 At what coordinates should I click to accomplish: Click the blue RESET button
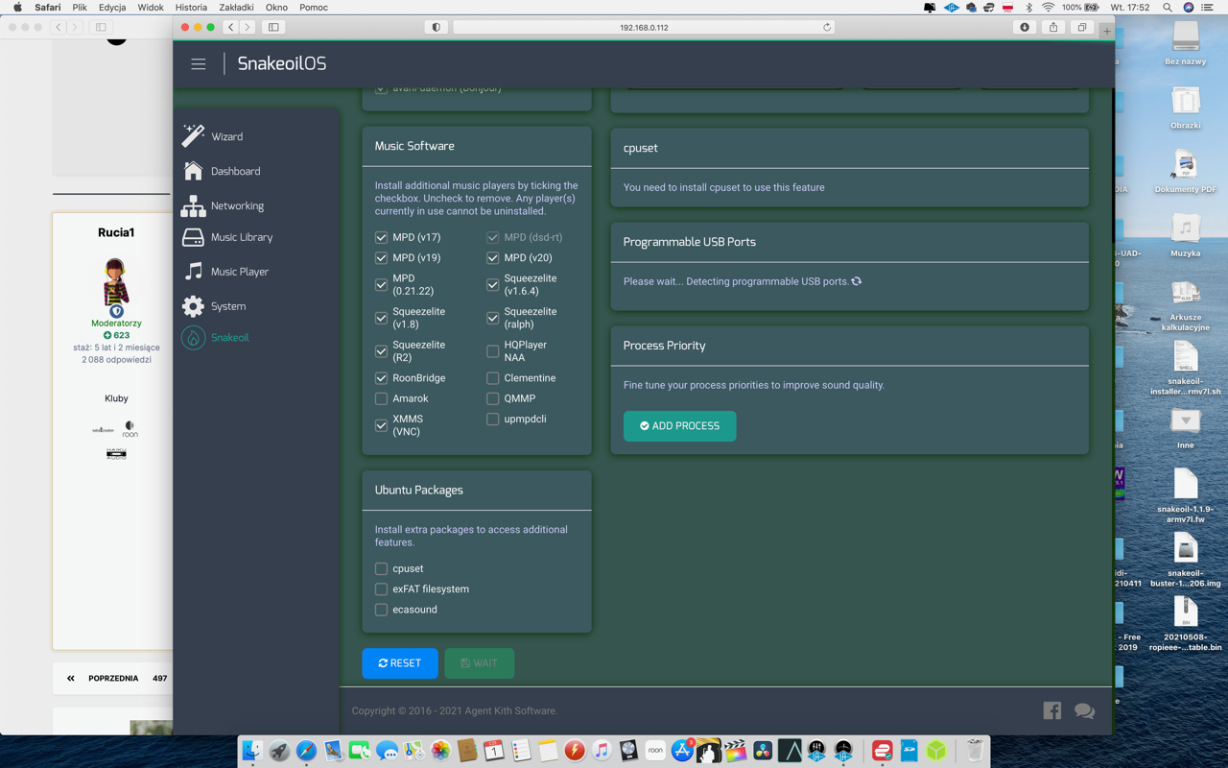coord(400,663)
